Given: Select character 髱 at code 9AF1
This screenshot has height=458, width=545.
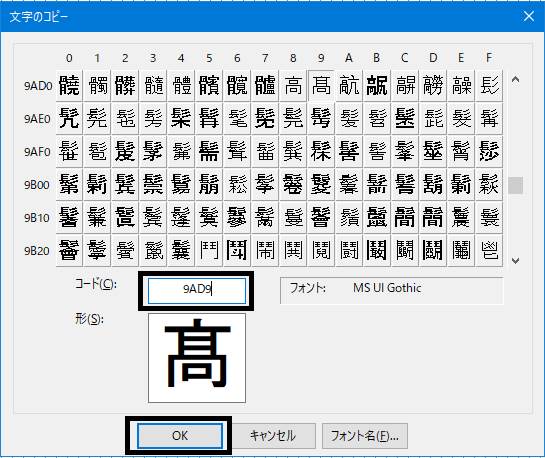Looking at the screenshot, I should [97, 152].
